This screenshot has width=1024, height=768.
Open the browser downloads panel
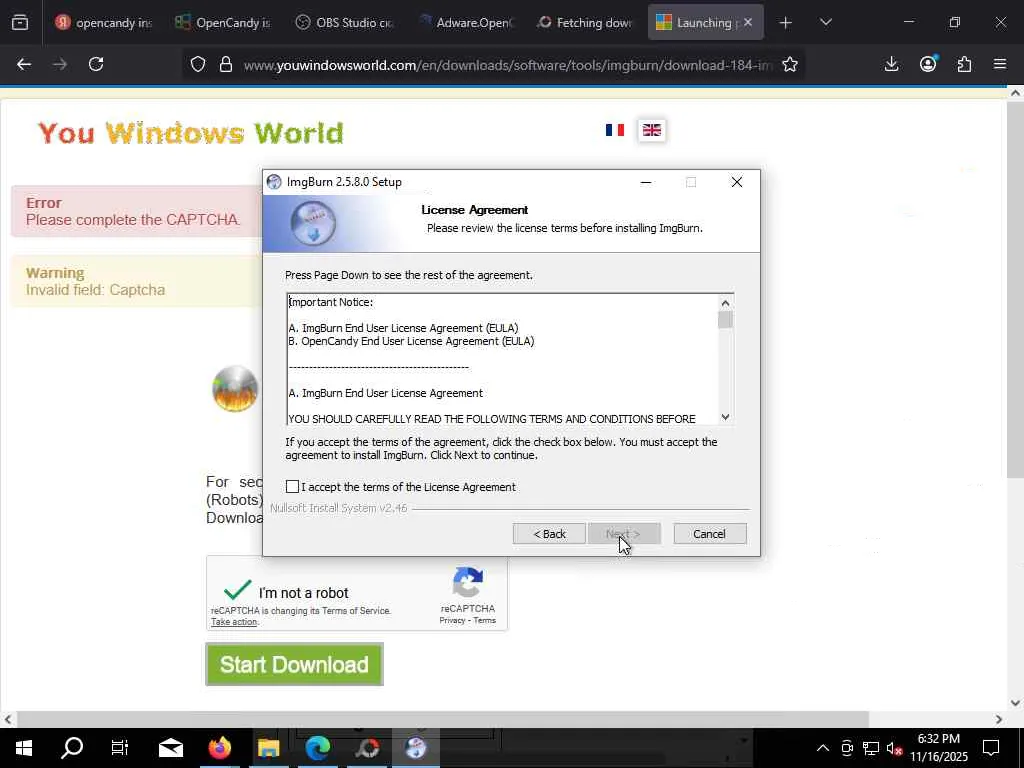[x=891, y=64]
